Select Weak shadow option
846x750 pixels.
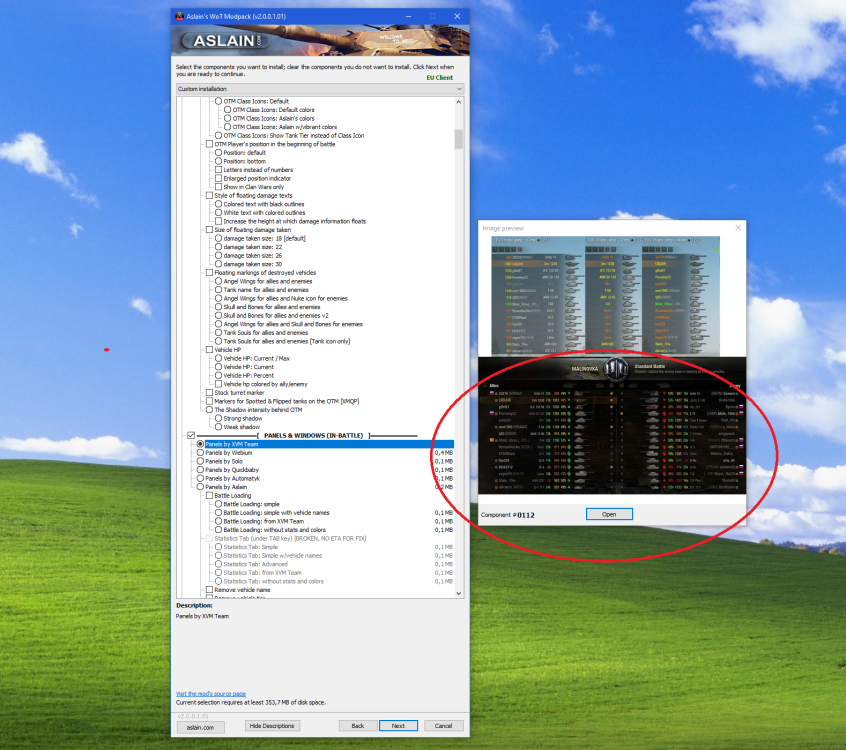pos(219,427)
